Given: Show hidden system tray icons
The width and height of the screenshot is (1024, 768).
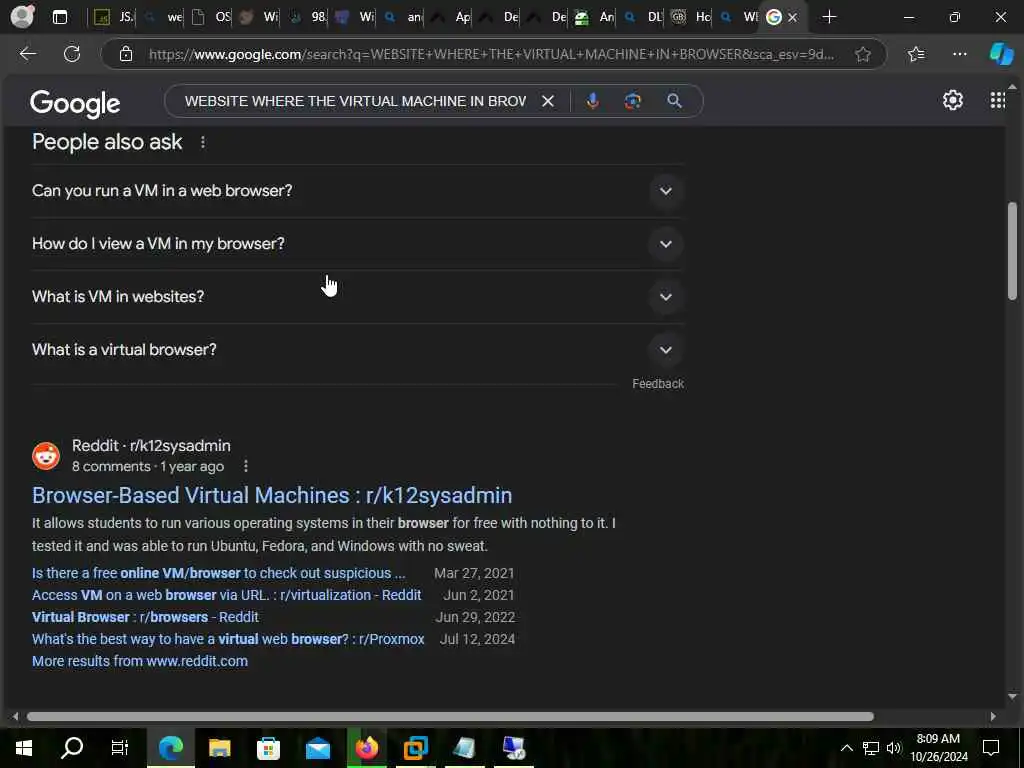Looking at the screenshot, I should coord(846,748).
